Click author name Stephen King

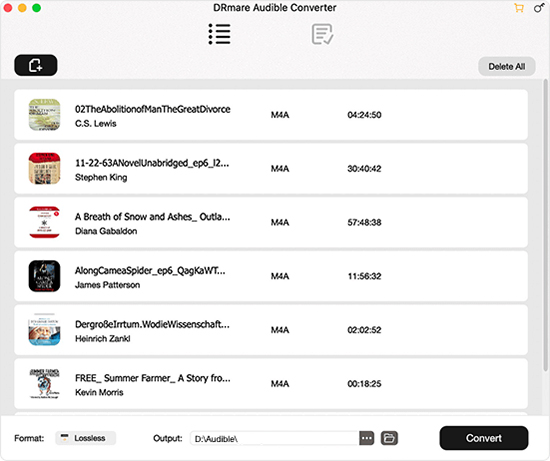click(101, 178)
